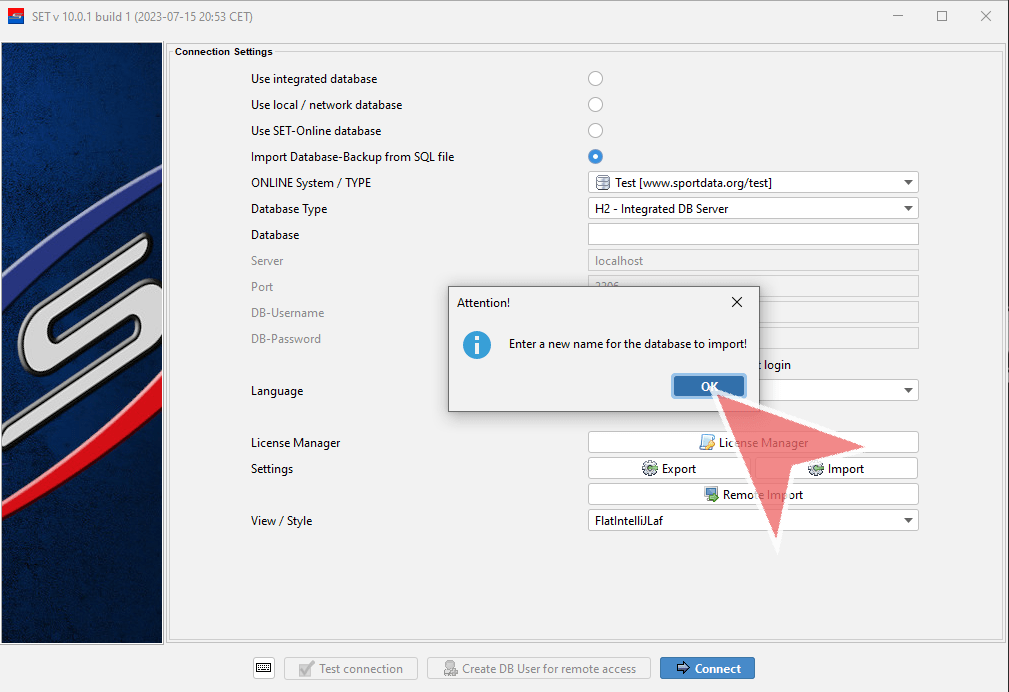
Task: Select Import Database-Backup from SQL file
Action: coord(595,157)
